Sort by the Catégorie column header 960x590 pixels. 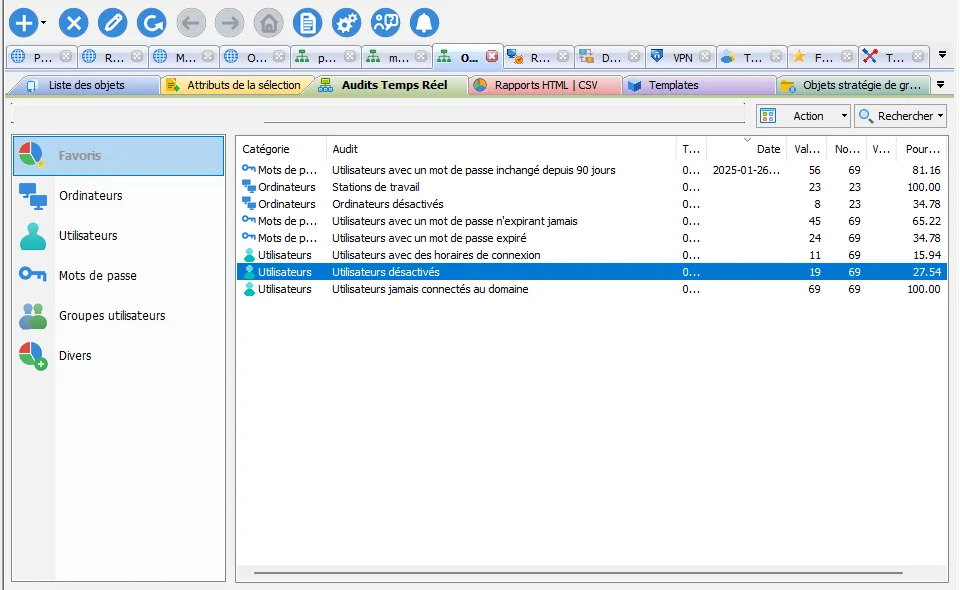(x=281, y=149)
